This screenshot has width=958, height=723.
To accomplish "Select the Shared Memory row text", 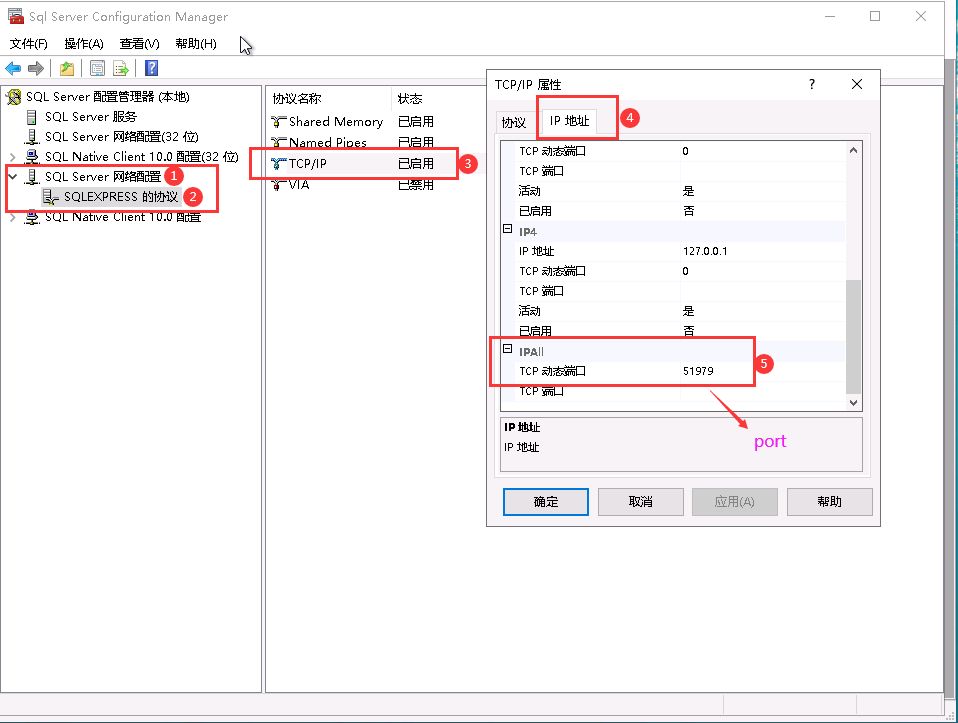I will coord(336,122).
